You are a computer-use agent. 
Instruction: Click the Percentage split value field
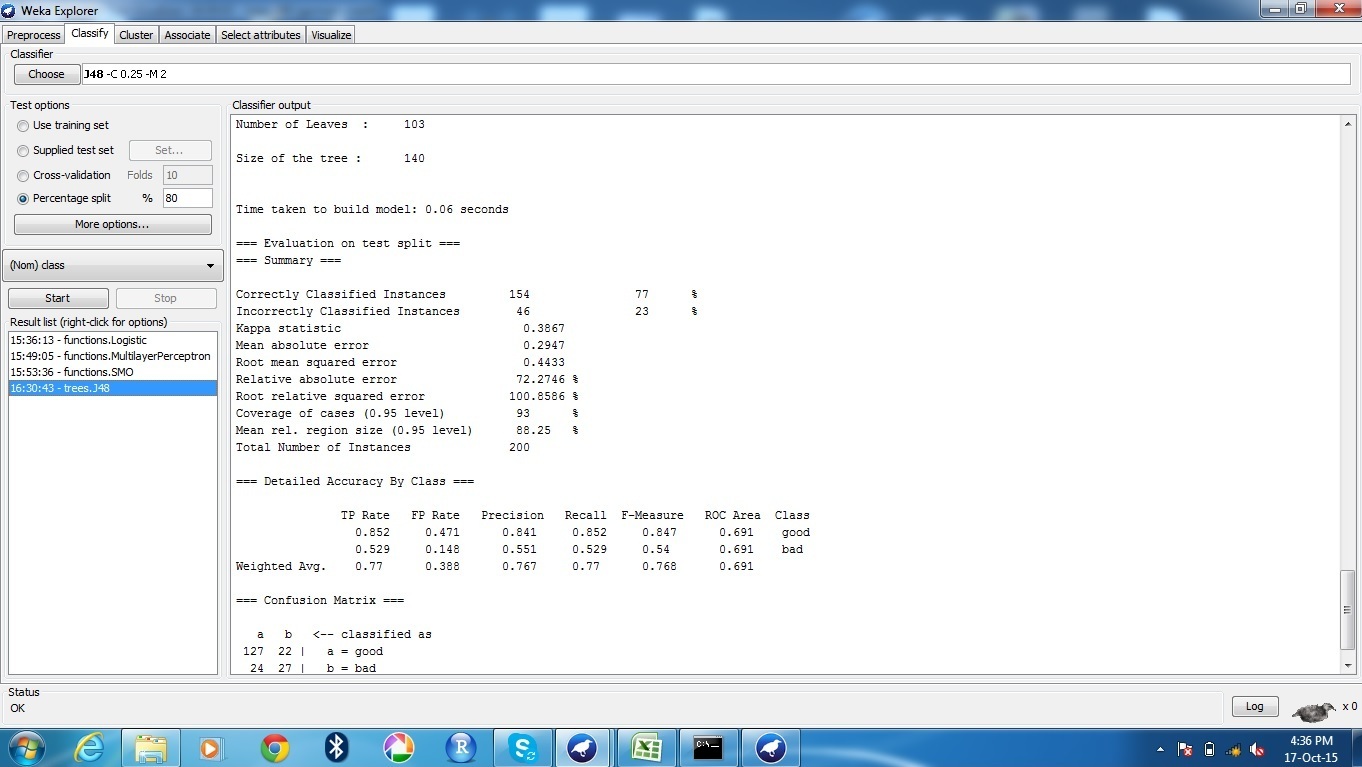(187, 198)
